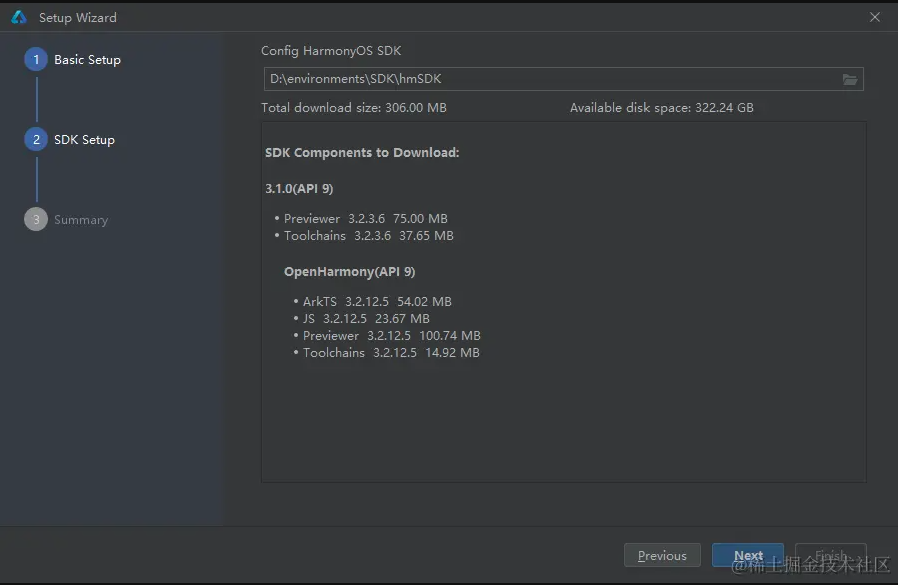Viewport: 898px width, 585px height.
Task: Click the Previous button
Action: 662,555
